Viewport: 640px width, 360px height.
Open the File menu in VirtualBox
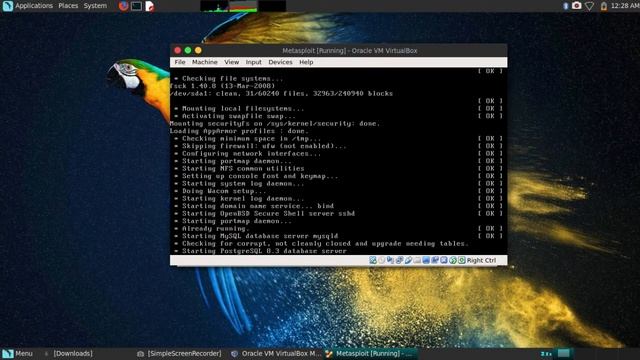point(180,62)
